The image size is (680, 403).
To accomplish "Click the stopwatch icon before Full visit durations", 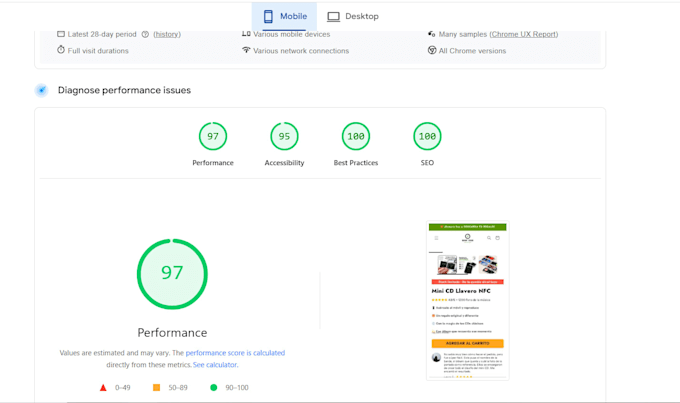I will (61, 50).
